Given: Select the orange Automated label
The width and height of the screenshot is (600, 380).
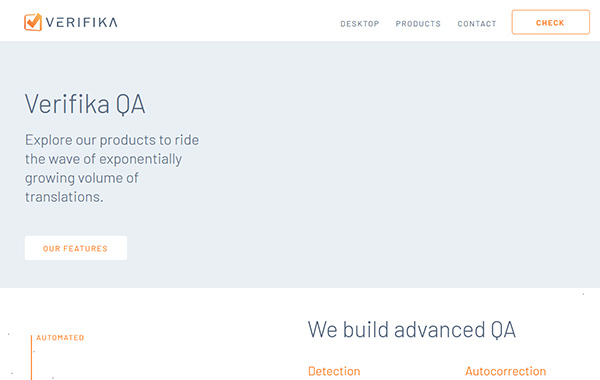Looking at the screenshot, I should [x=60, y=338].
